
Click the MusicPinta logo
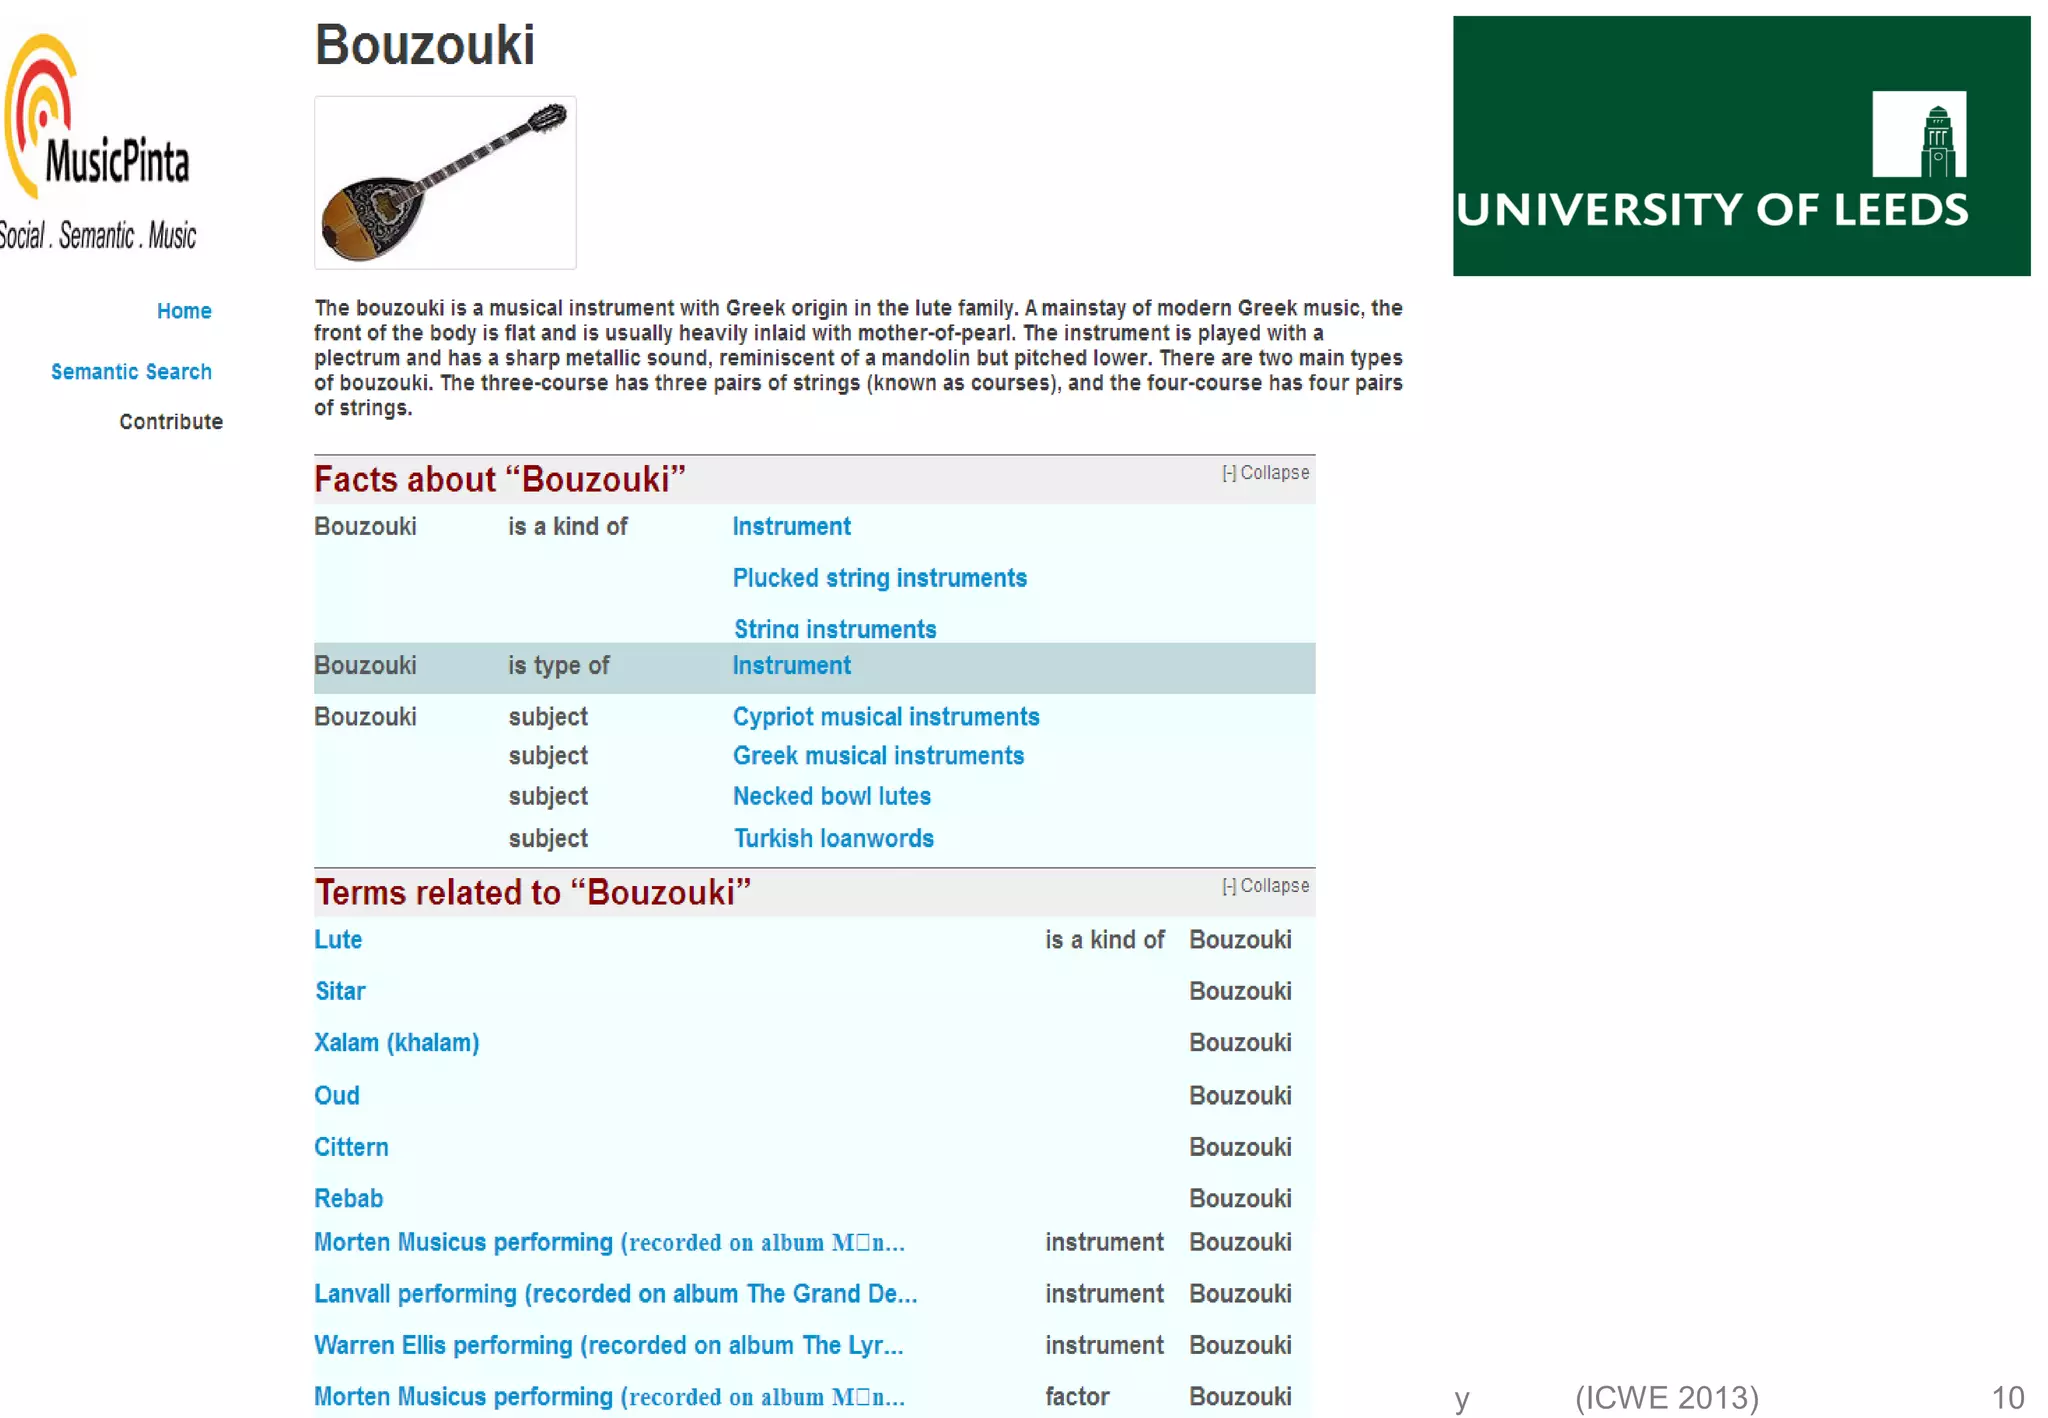click(98, 140)
